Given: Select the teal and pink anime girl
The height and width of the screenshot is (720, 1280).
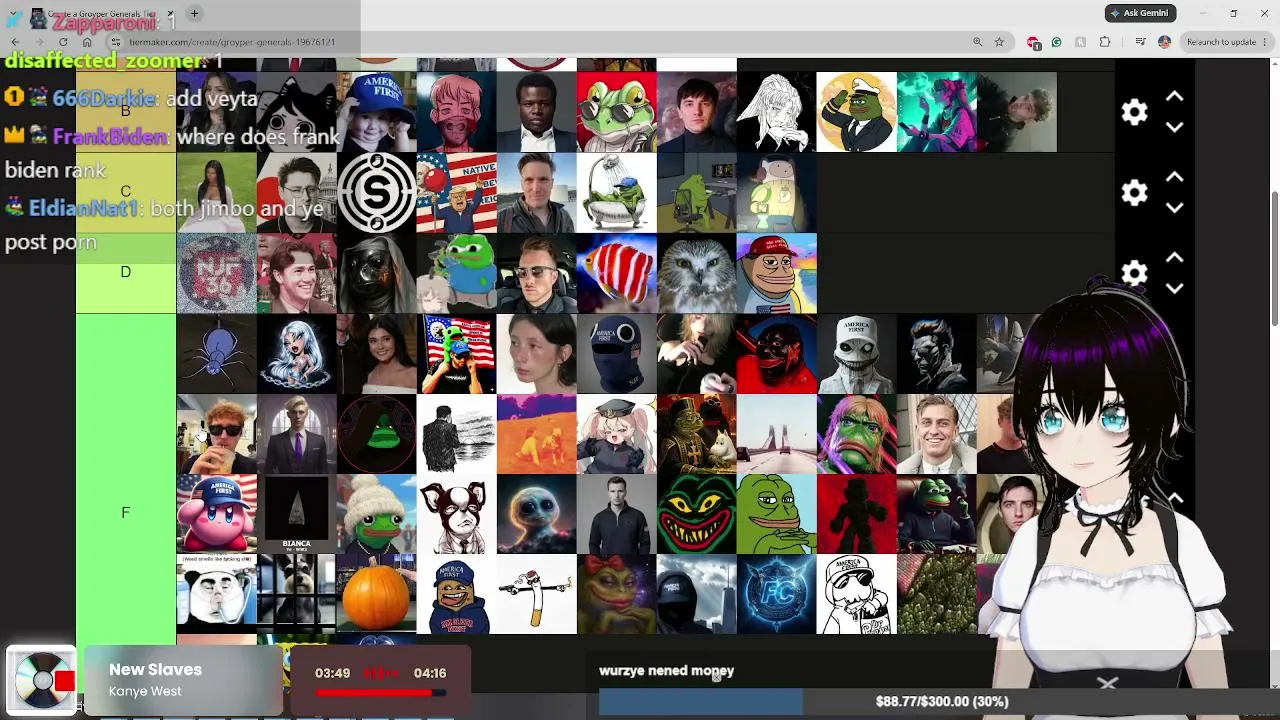Looking at the screenshot, I should point(937,112).
